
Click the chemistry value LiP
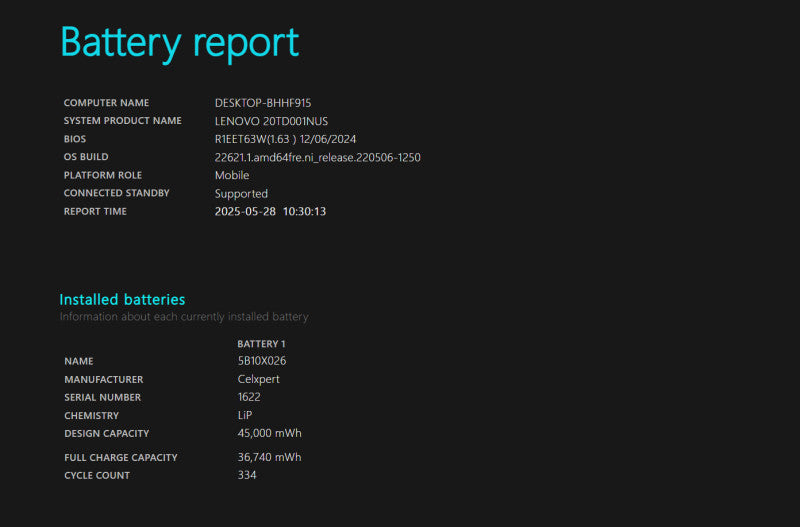tap(245, 415)
